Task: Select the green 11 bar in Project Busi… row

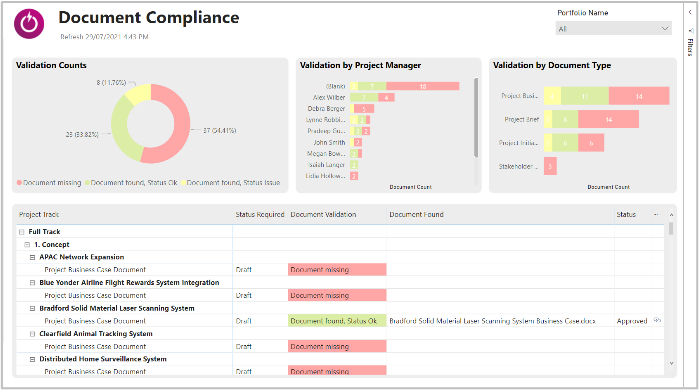Action: point(584,96)
